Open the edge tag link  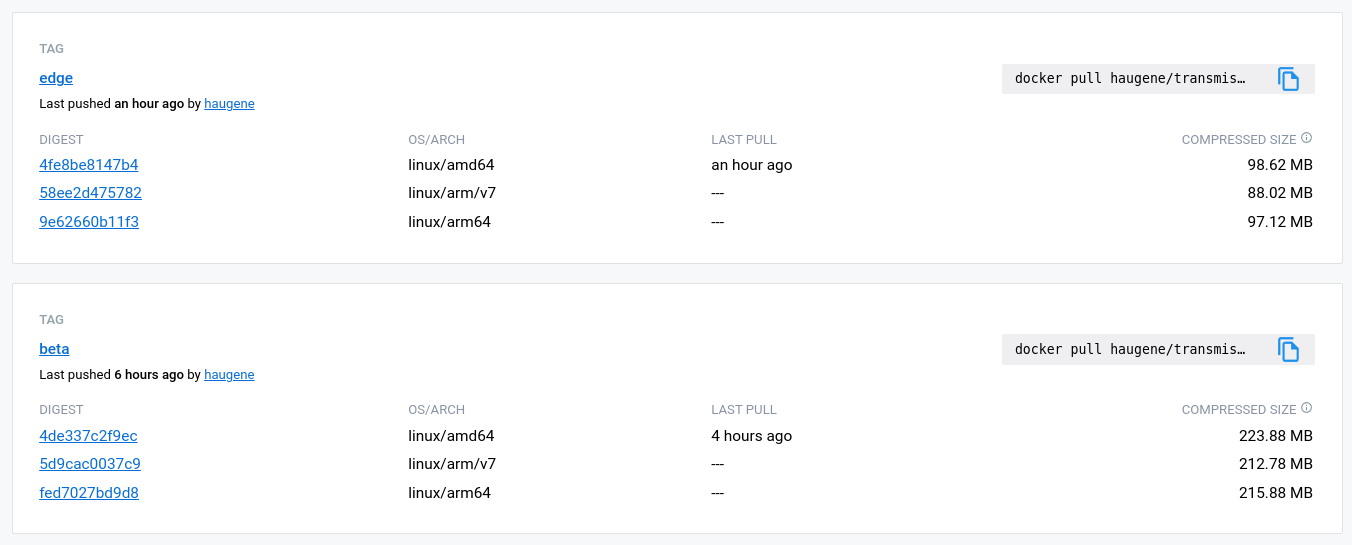(x=56, y=78)
